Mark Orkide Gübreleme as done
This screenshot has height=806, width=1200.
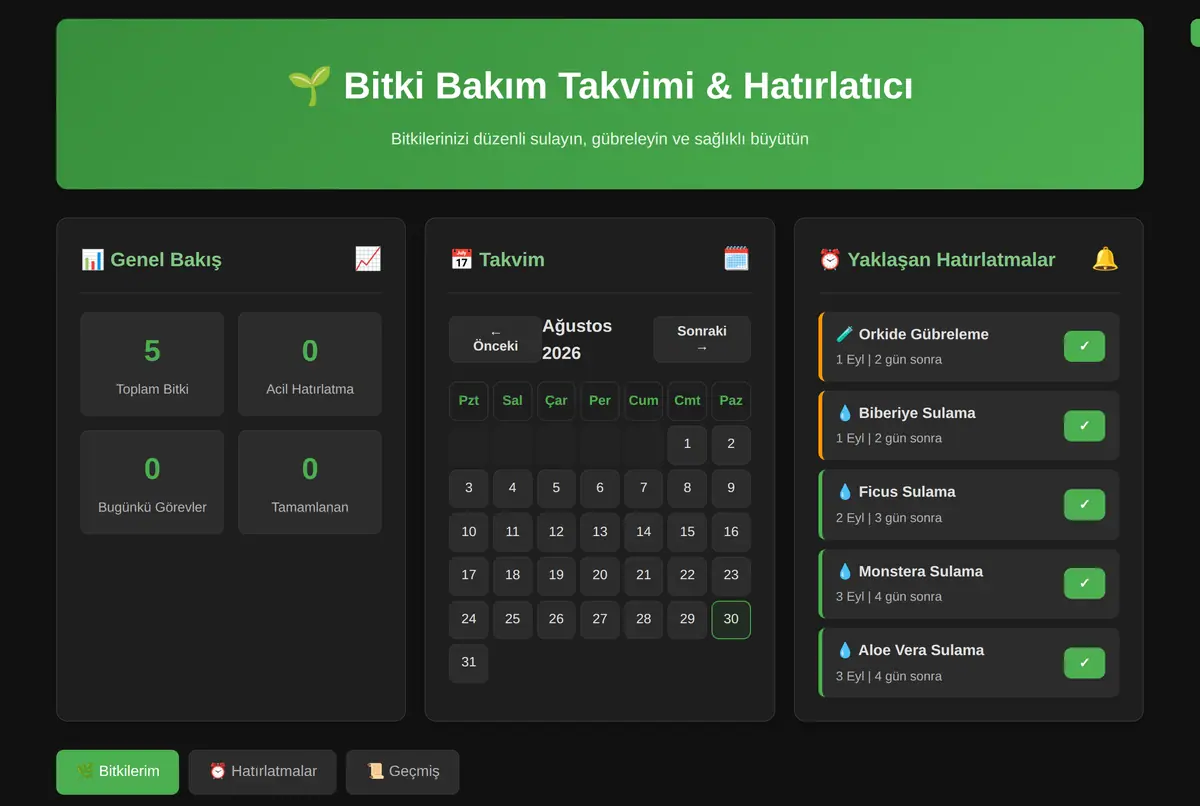[x=1084, y=346]
